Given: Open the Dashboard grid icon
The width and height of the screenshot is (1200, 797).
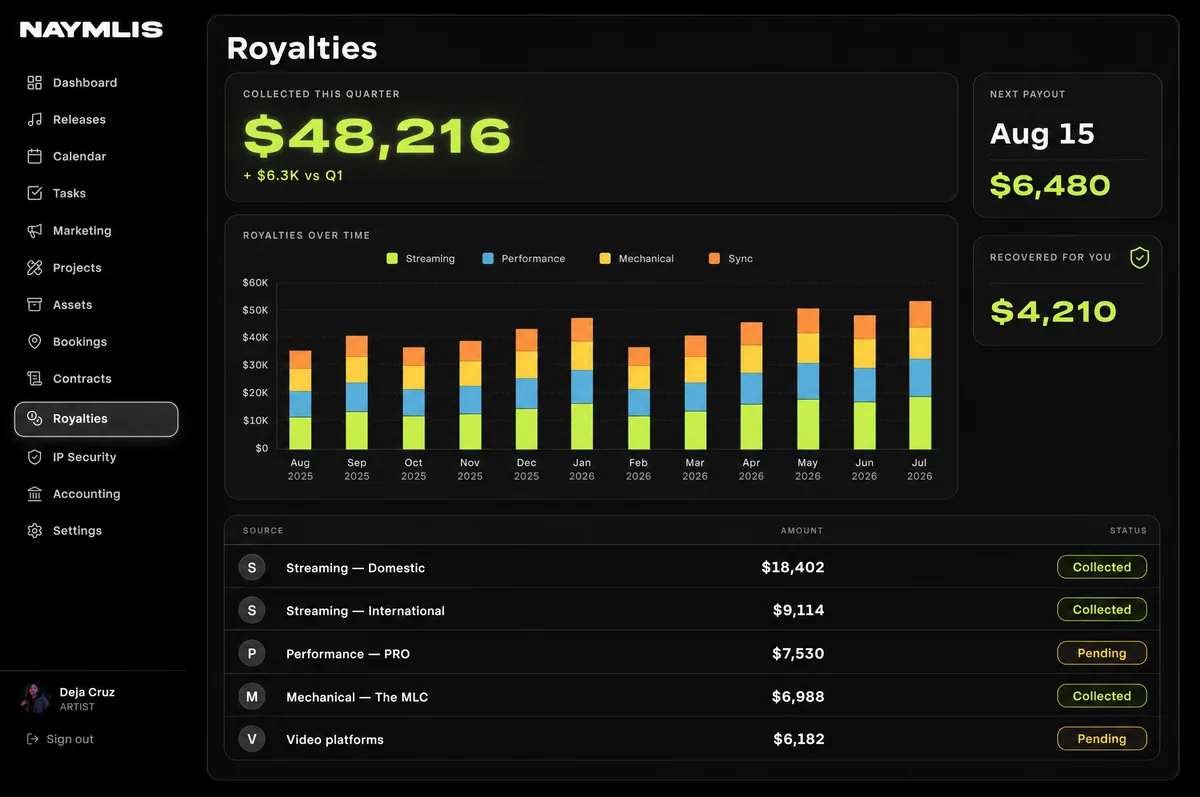Looking at the screenshot, I should (35, 83).
